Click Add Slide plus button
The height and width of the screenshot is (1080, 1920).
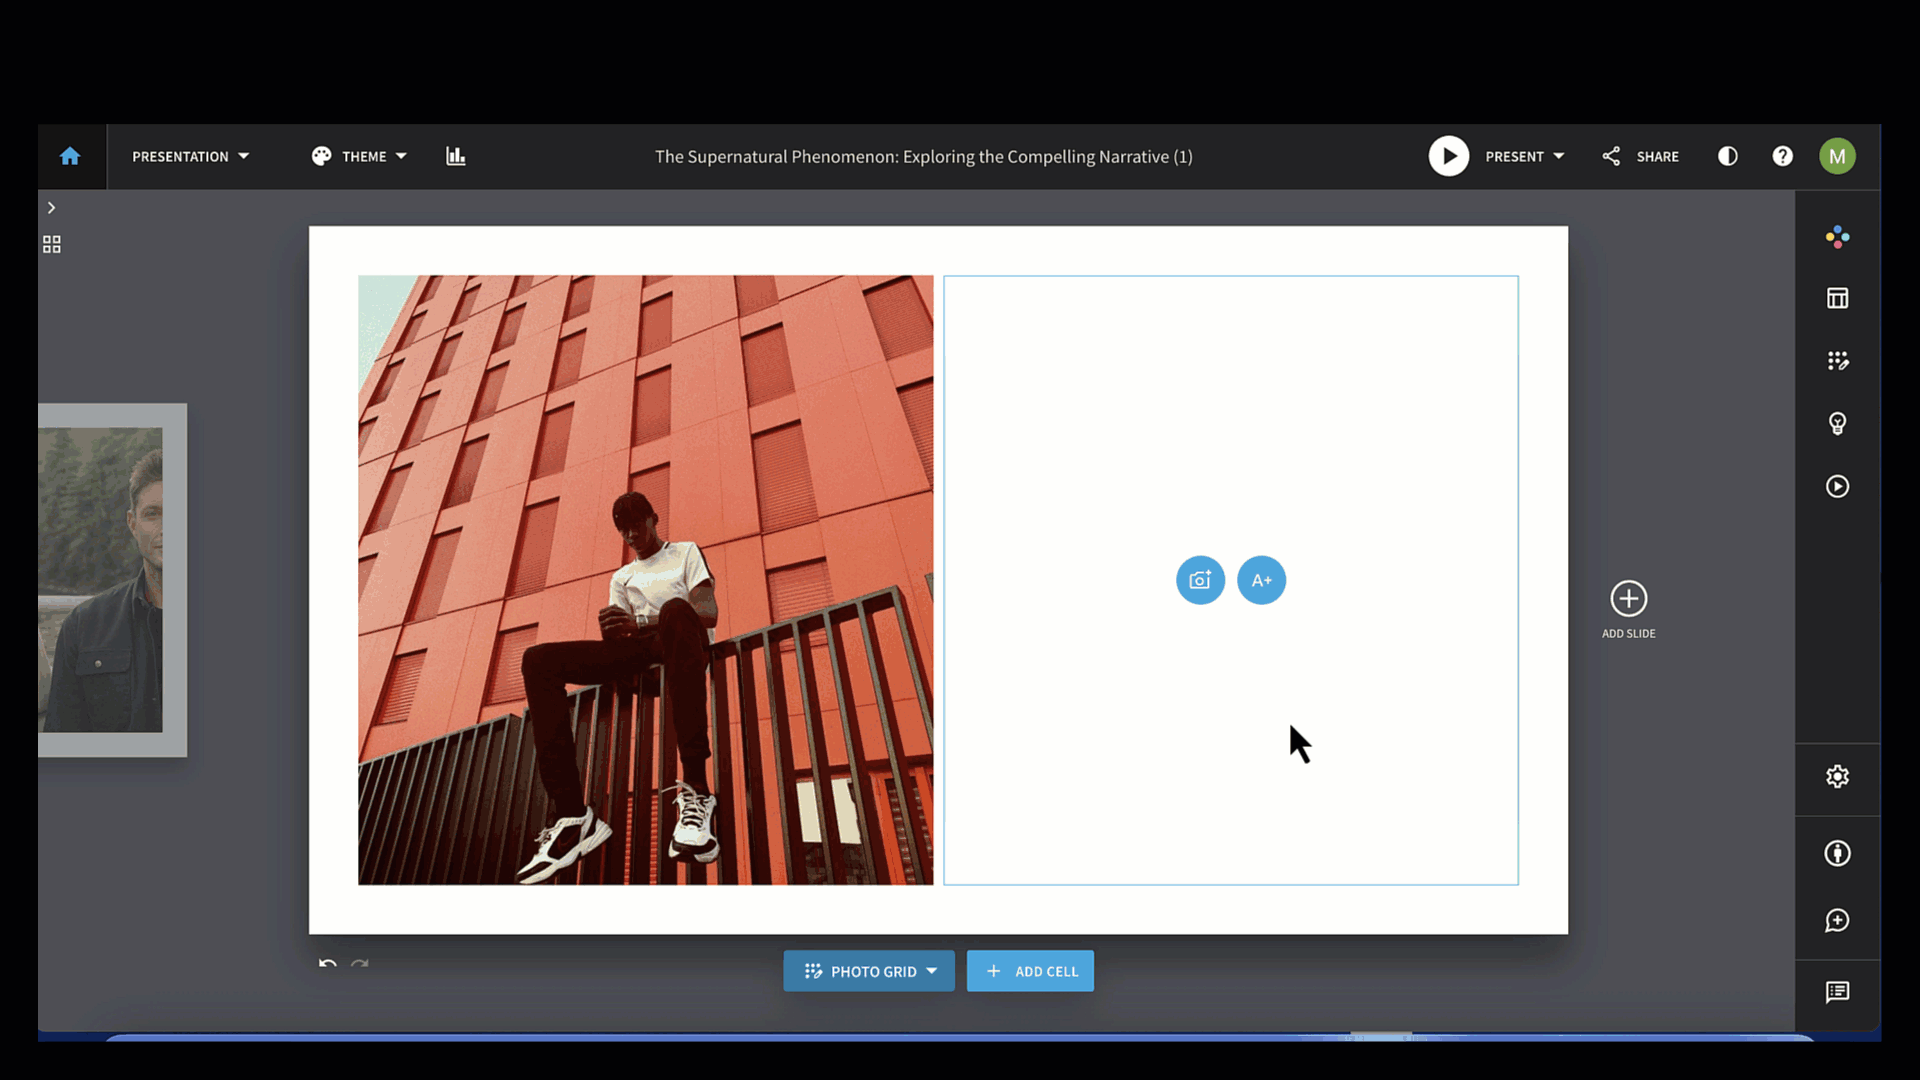click(1628, 599)
